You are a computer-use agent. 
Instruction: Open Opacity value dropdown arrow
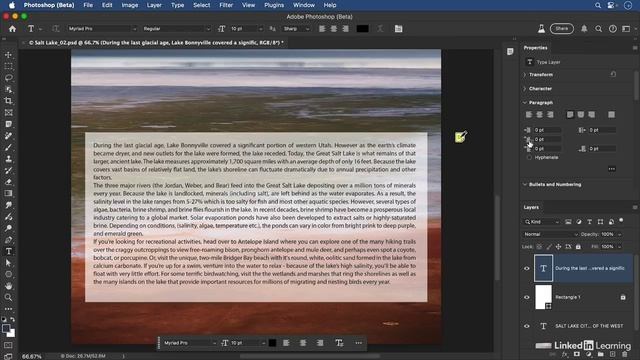pos(620,234)
